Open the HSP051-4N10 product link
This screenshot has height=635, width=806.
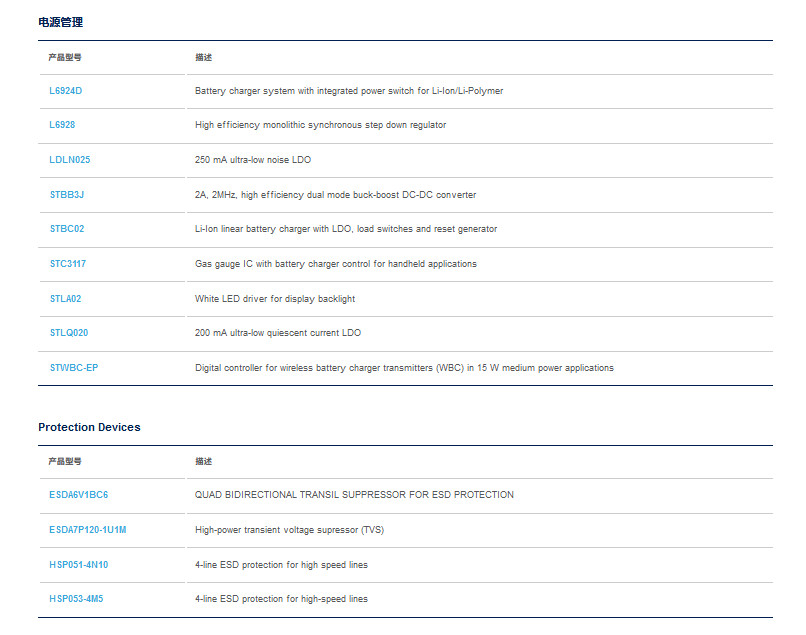coord(79,565)
